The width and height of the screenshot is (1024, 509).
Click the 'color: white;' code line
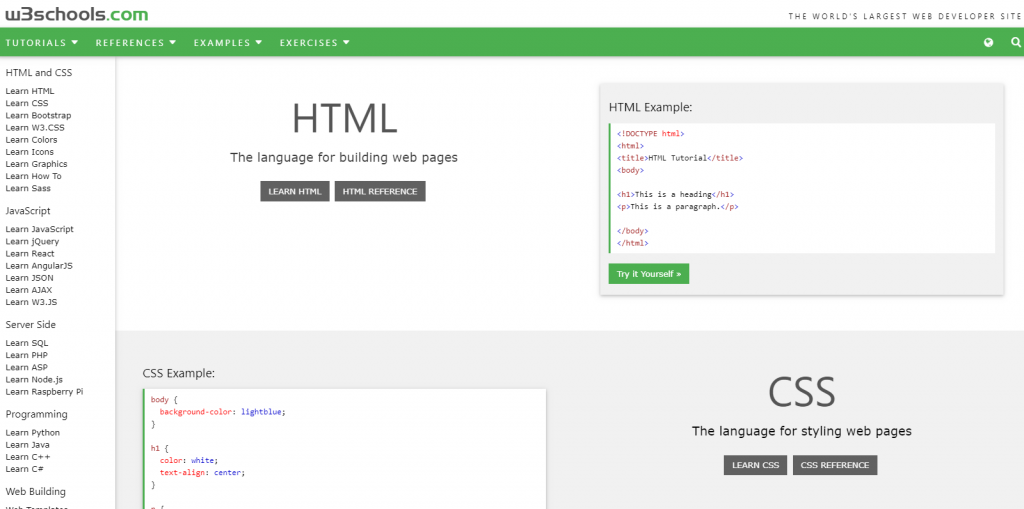click(189, 460)
